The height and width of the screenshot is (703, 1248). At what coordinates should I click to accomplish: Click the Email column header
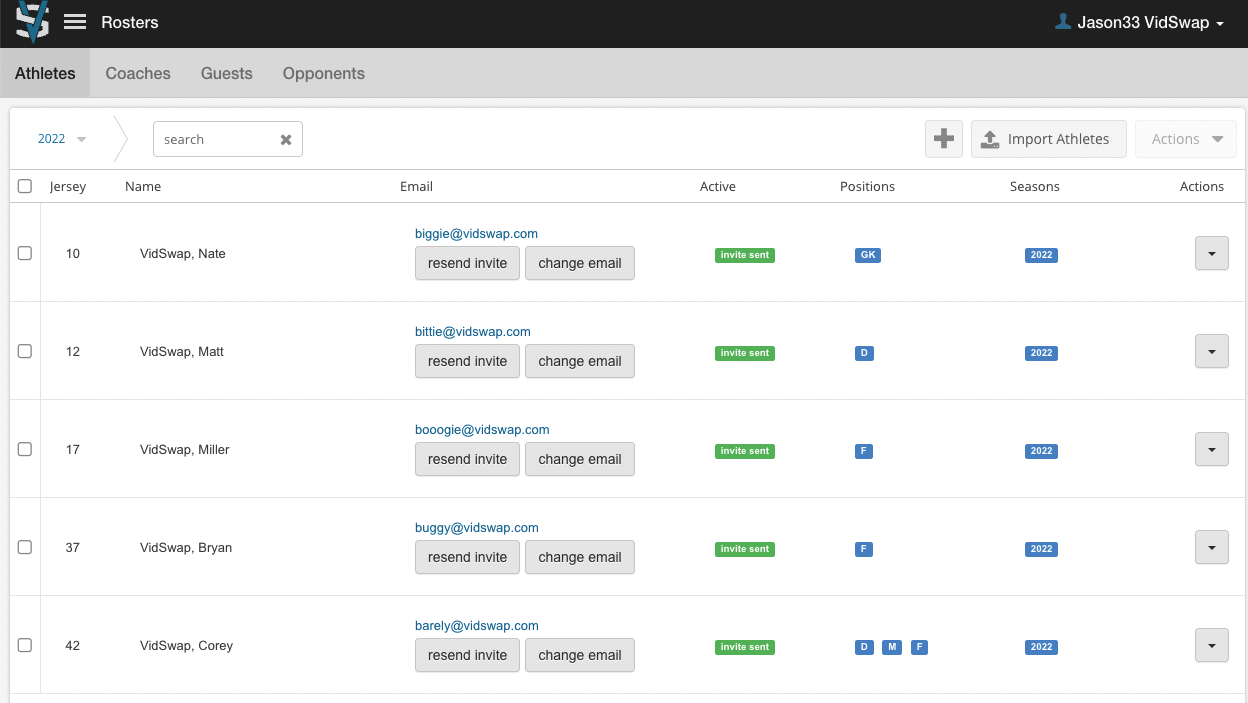pos(416,186)
